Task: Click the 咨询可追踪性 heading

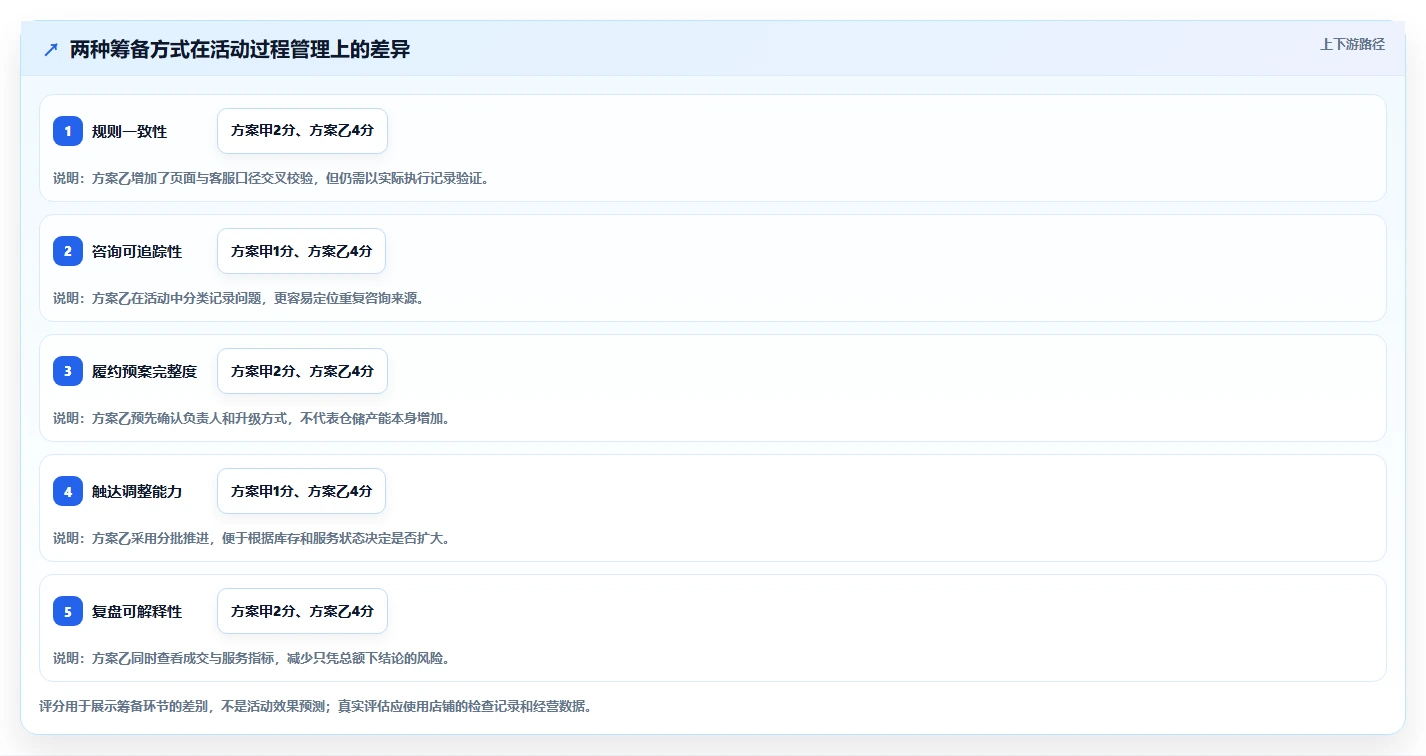Action: pyautogui.click(x=137, y=251)
